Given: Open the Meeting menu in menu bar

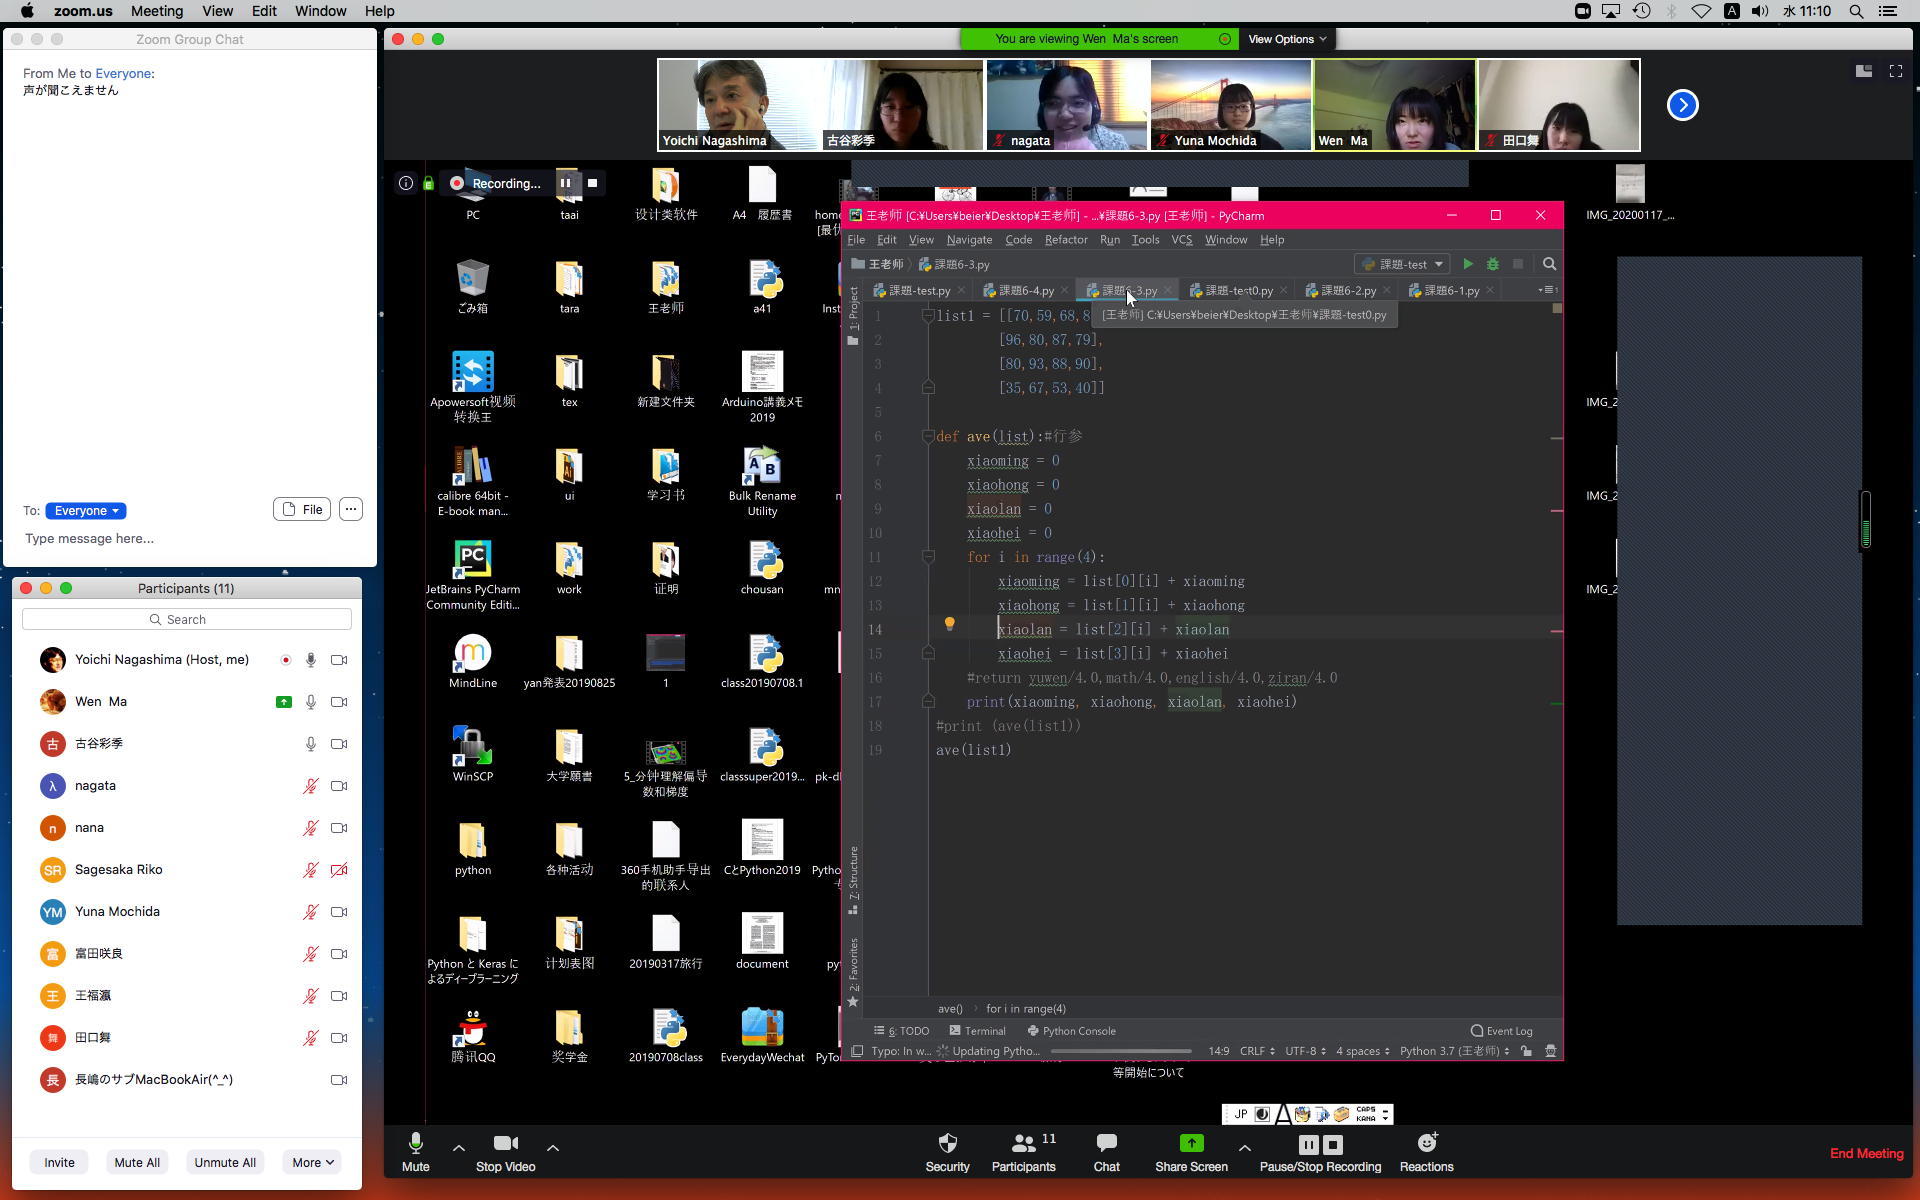Looking at the screenshot, I should click(x=157, y=11).
